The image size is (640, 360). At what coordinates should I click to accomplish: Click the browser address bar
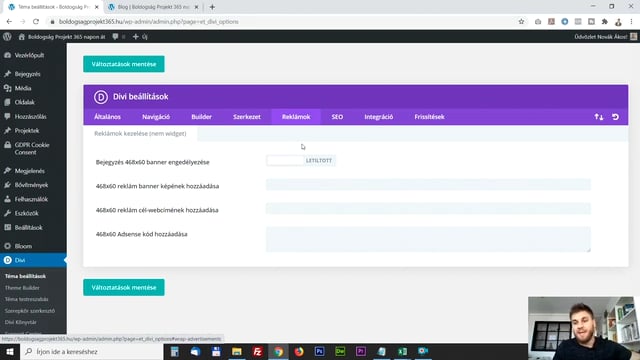pos(282,22)
